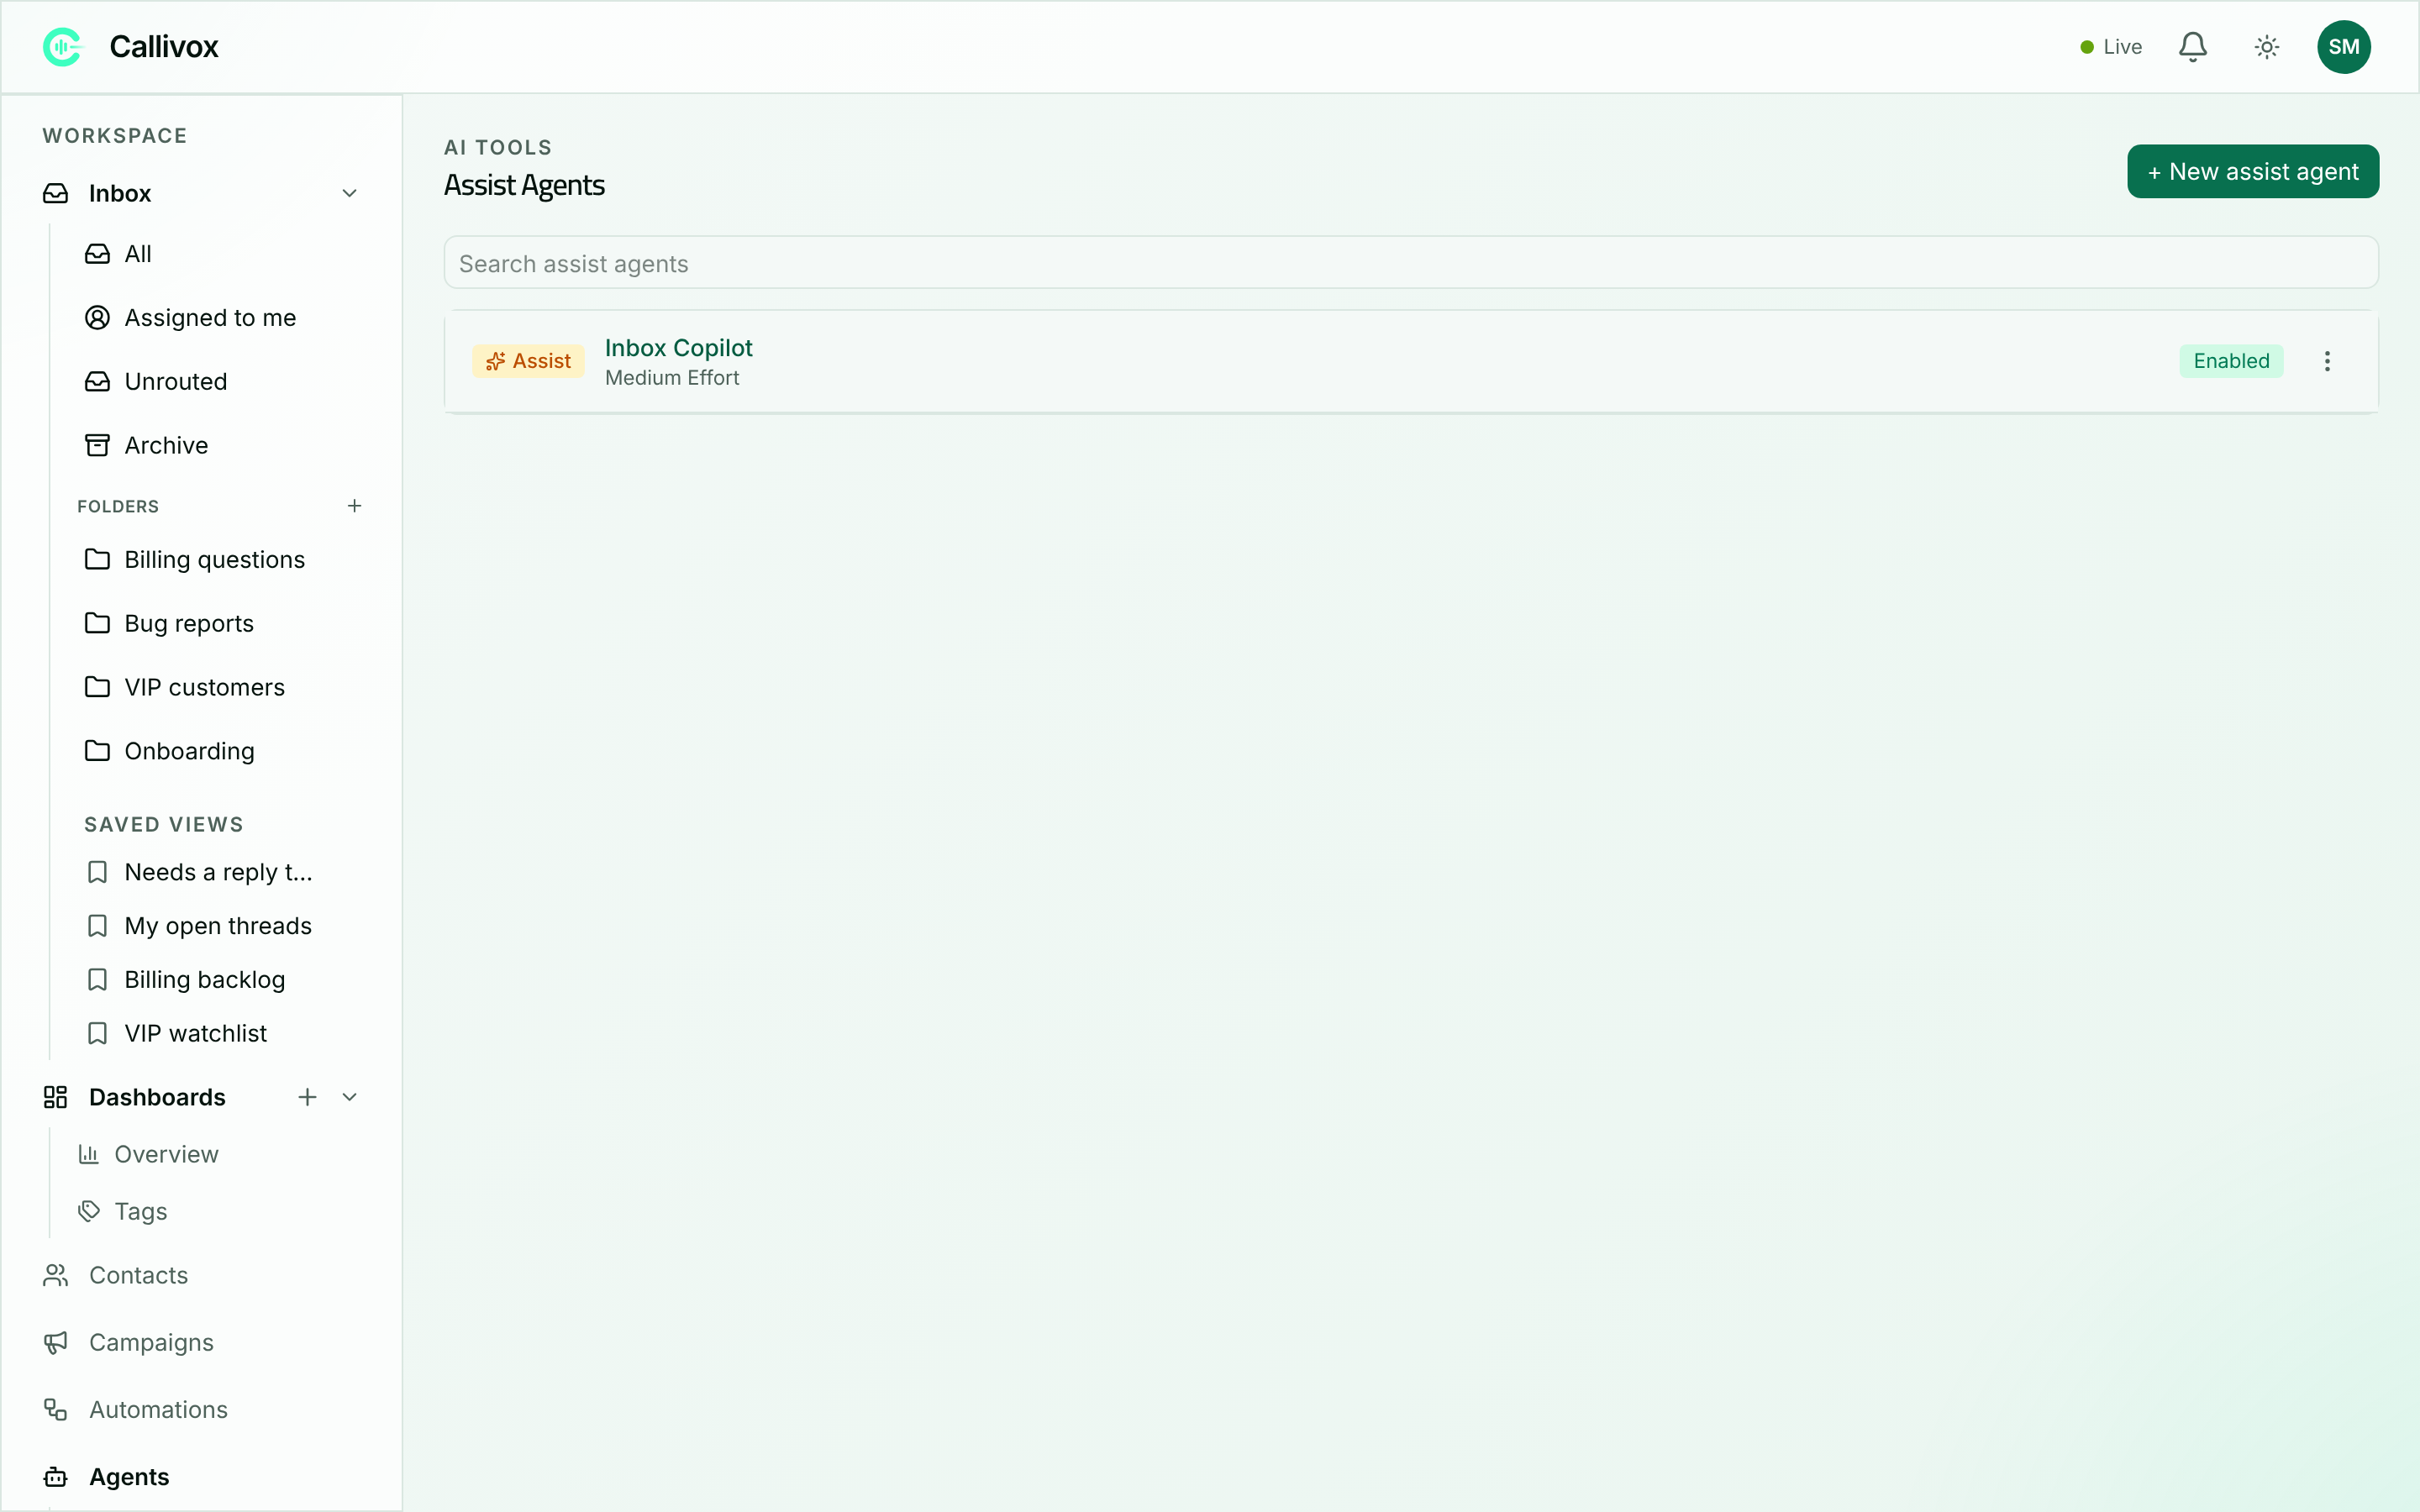The width and height of the screenshot is (2420, 1512).
Task: Click New assist agent button
Action: 2252,172
